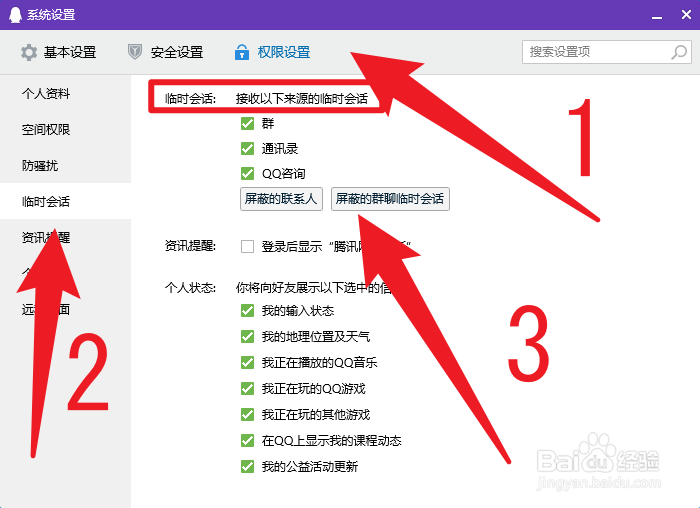Open the 基本设置 tab
Screen dimensions: 700x508
click(x=58, y=52)
